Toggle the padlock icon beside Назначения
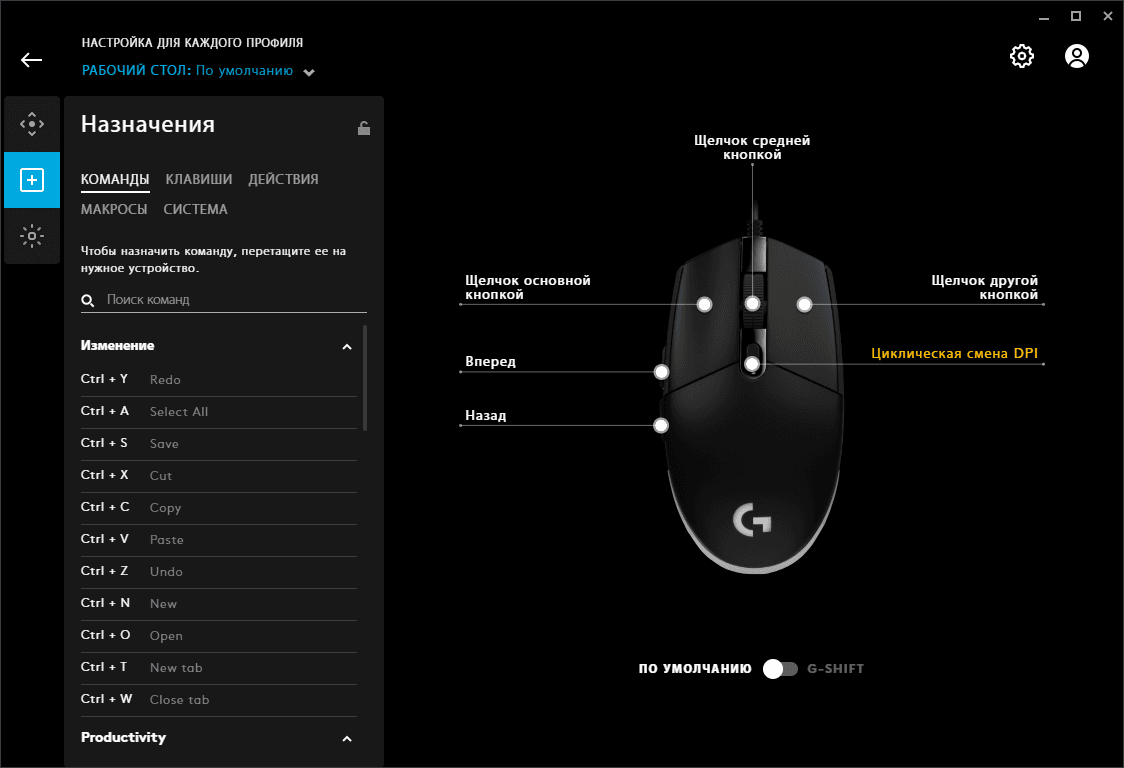Image resolution: width=1124 pixels, height=768 pixels. (363, 128)
